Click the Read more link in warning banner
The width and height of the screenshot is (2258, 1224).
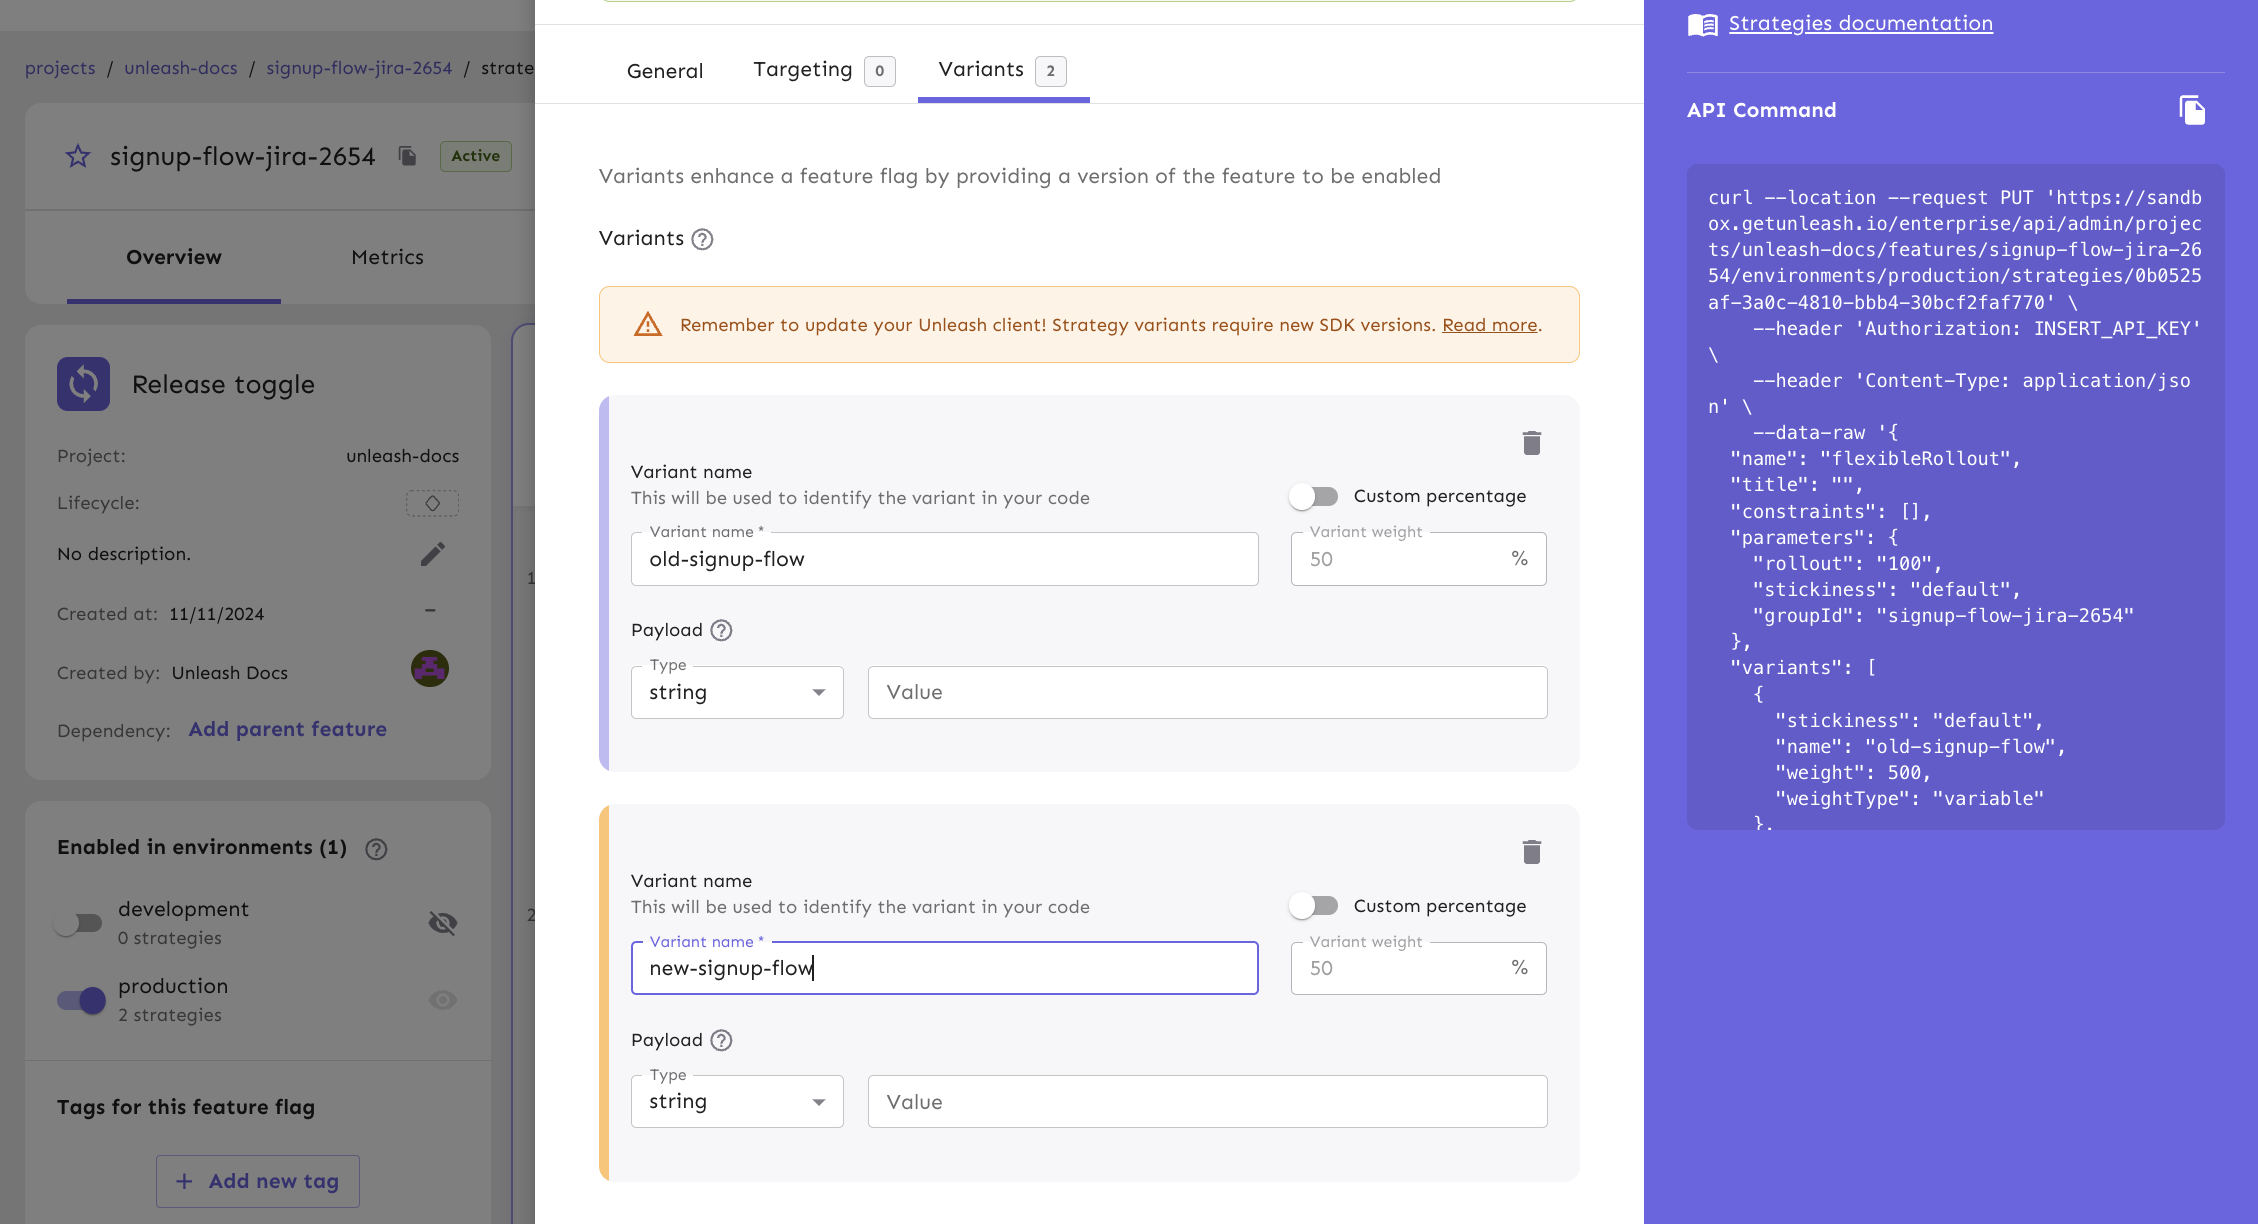(1489, 324)
